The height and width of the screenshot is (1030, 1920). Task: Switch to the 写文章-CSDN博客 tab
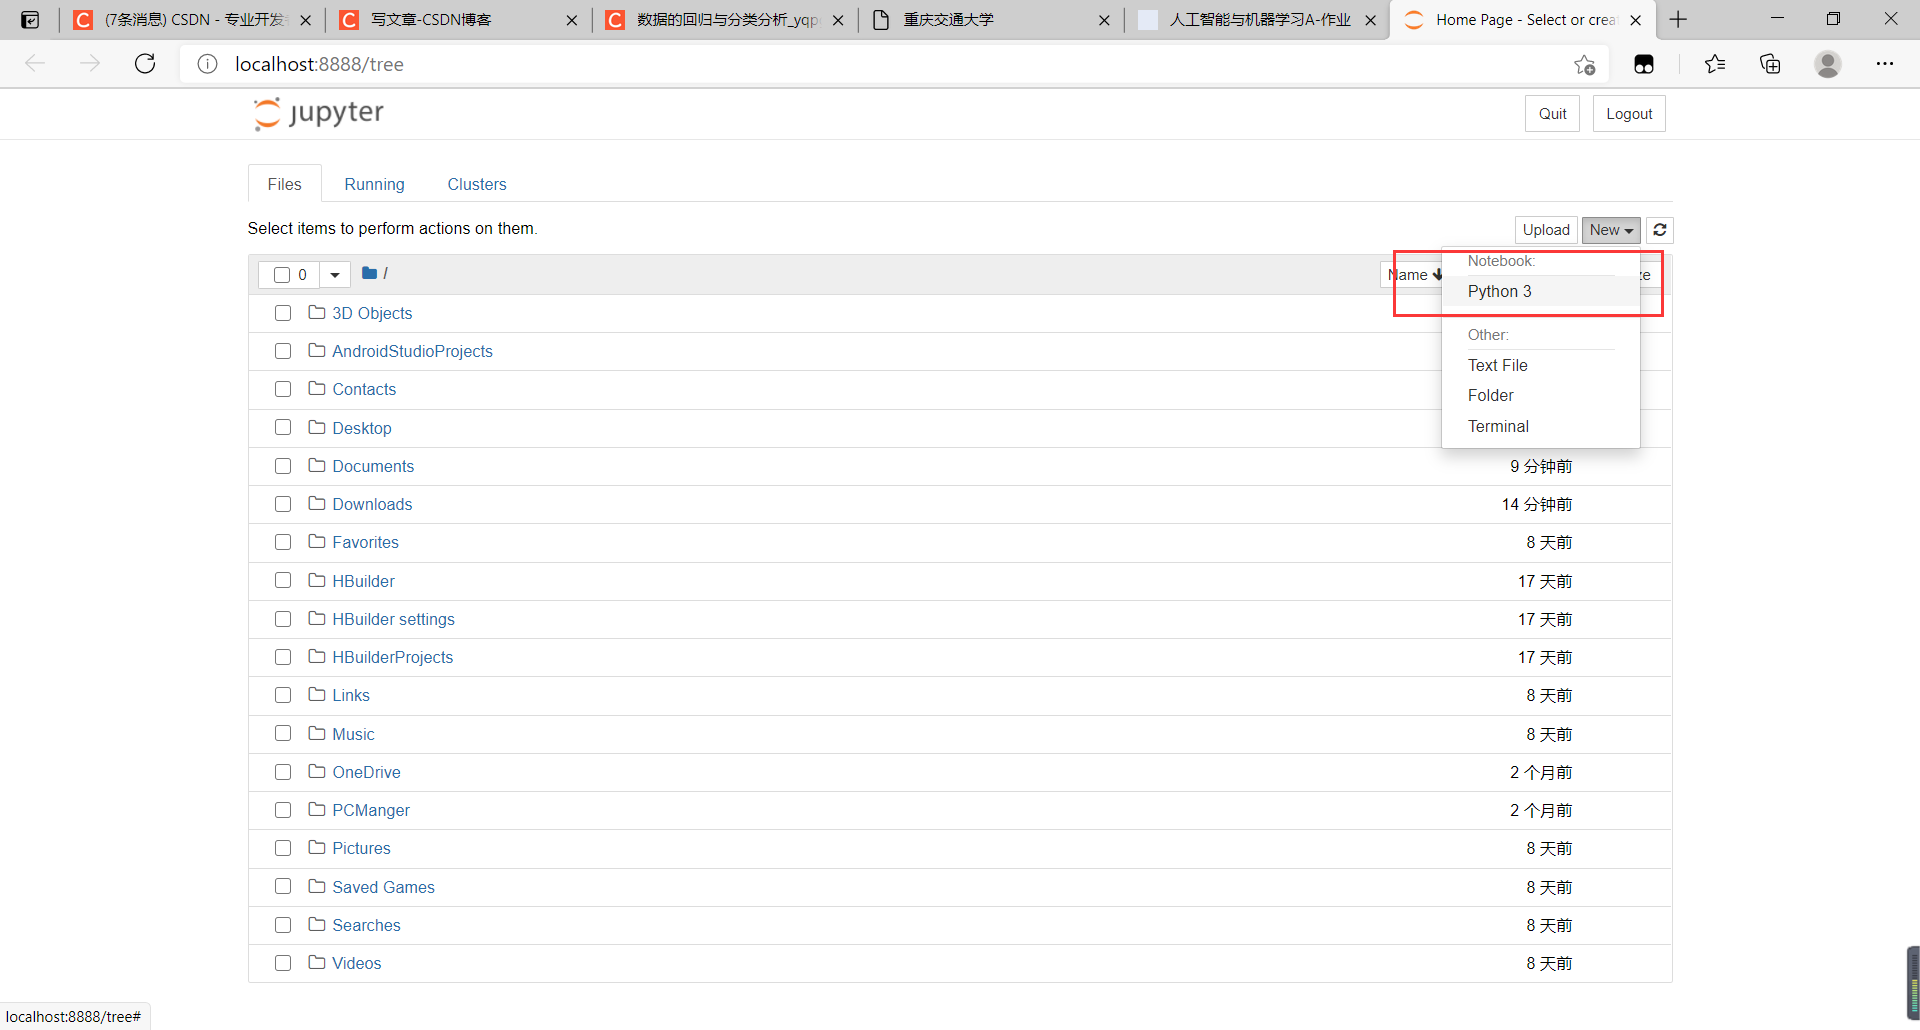pos(458,20)
